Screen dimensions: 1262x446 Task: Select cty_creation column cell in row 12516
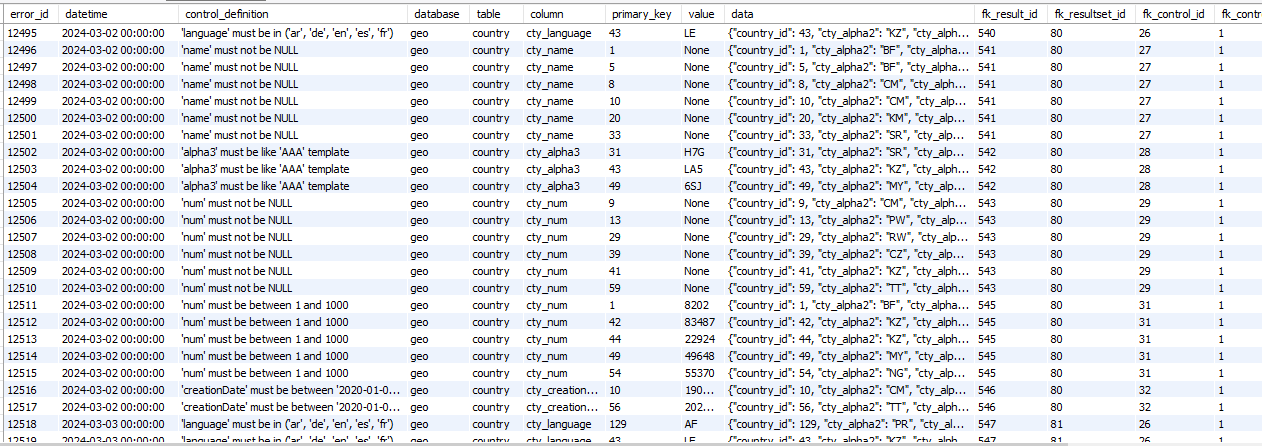(x=564, y=390)
